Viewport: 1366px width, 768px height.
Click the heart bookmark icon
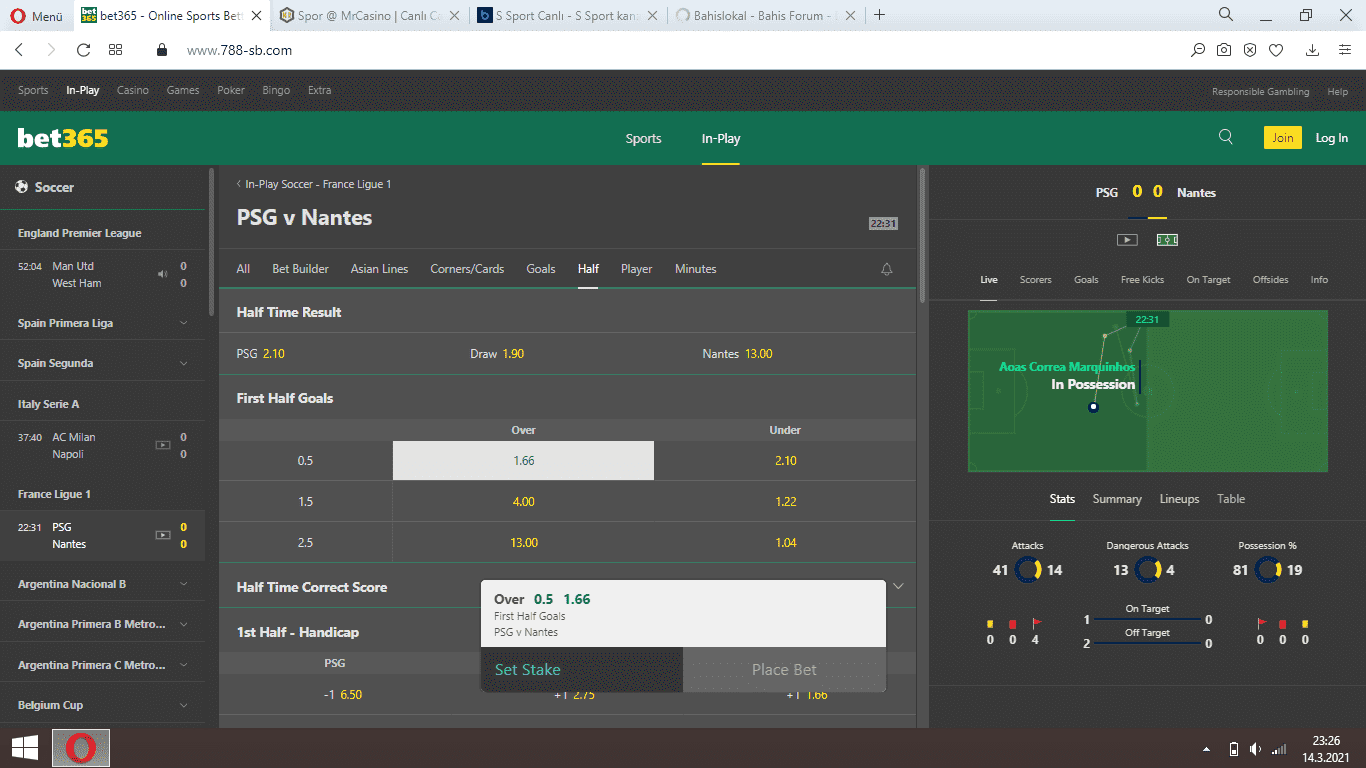[x=1276, y=50]
